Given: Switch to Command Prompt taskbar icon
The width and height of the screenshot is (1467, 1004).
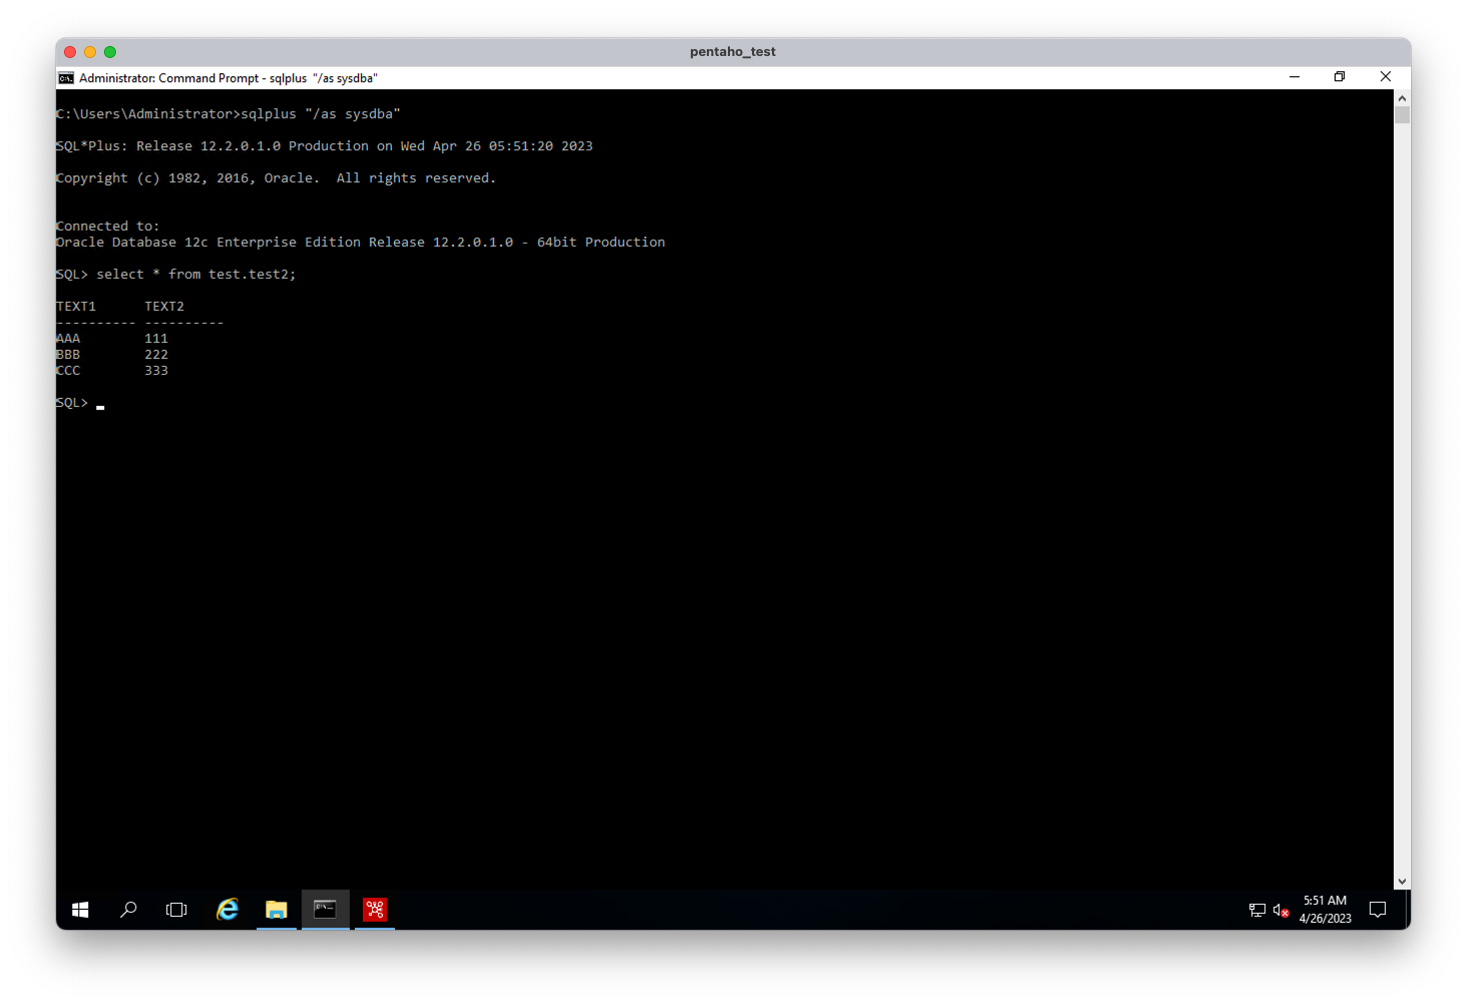Looking at the screenshot, I should (325, 909).
